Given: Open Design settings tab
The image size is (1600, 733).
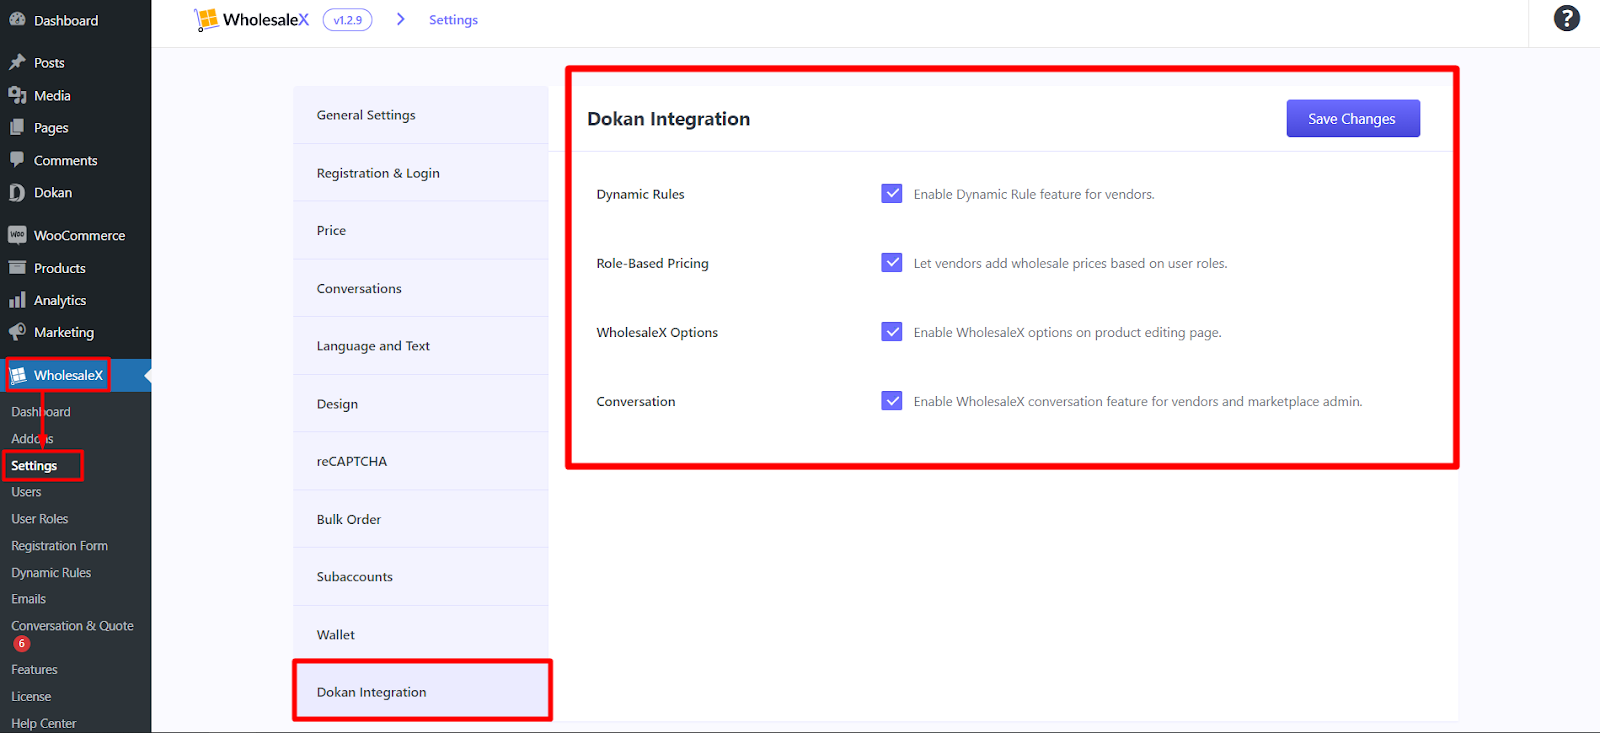Looking at the screenshot, I should coord(421,404).
